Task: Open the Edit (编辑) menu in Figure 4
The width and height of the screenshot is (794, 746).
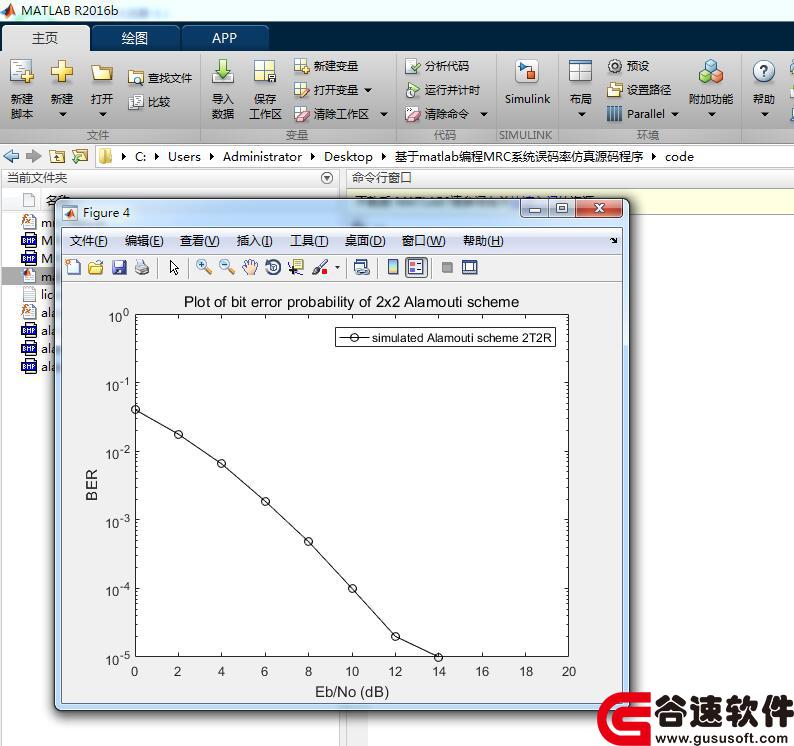Action: 144,241
